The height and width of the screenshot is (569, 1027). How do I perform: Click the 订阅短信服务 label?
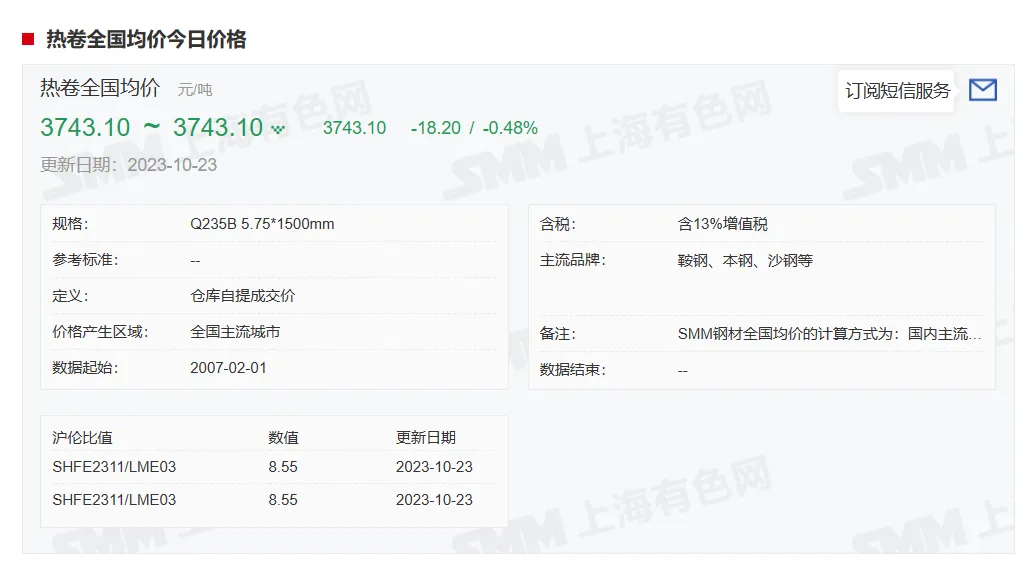coord(897,90)
